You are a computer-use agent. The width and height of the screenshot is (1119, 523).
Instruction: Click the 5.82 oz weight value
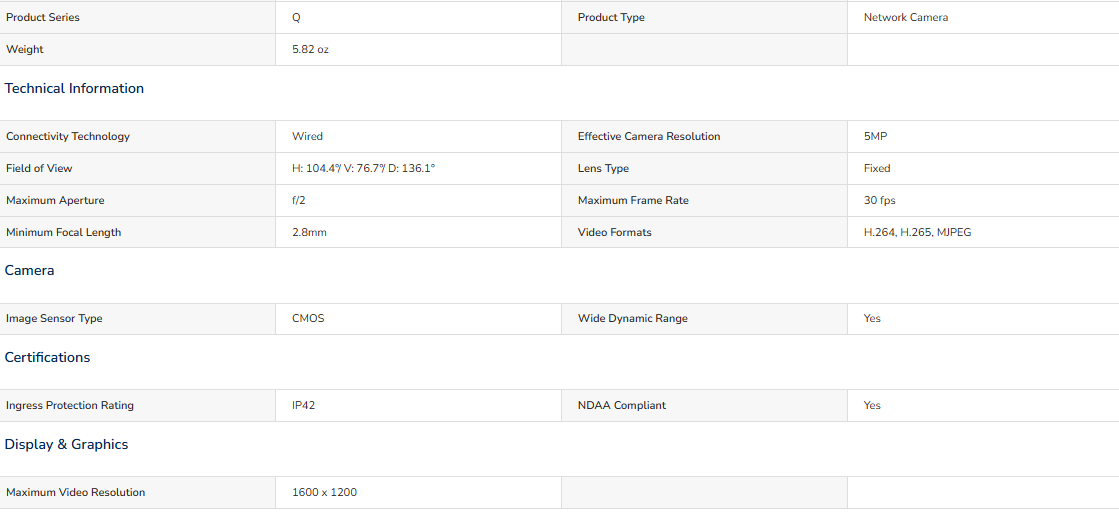[x=310, y=49]
